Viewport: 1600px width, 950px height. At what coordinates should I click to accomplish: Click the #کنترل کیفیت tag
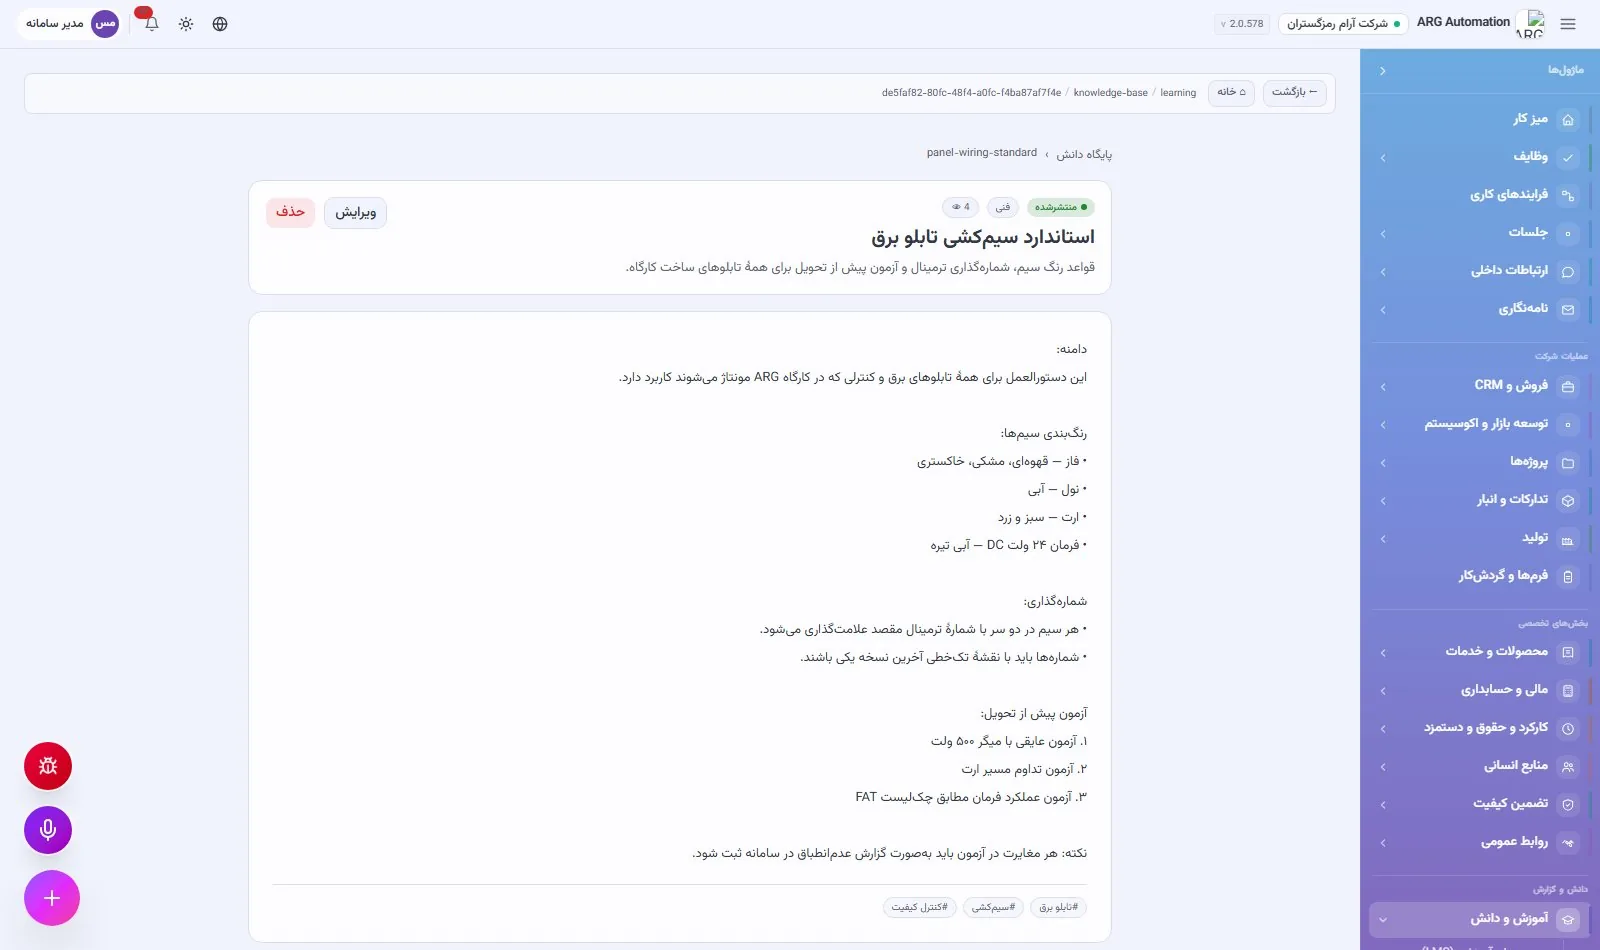pyautogui.click(x=920, y=907)
